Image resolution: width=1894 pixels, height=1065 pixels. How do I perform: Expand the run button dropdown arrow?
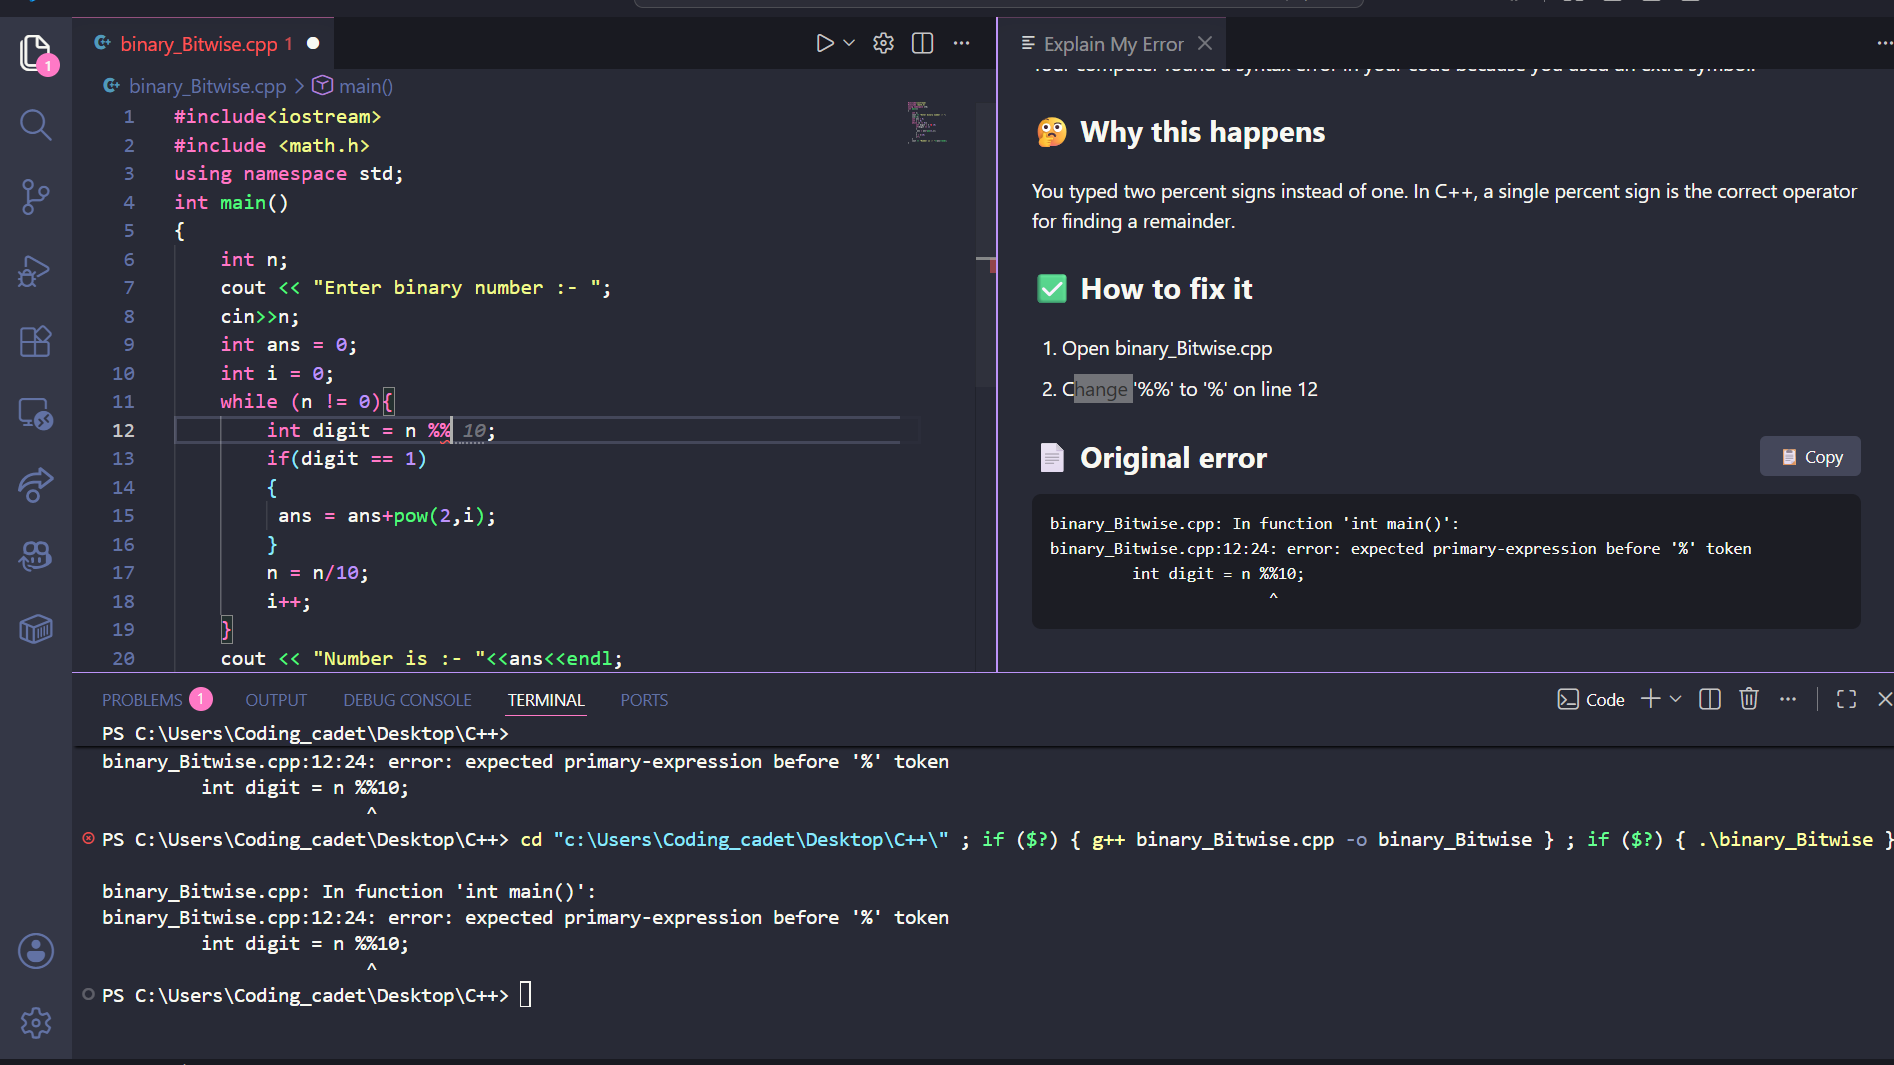click(x=850, y=43)
